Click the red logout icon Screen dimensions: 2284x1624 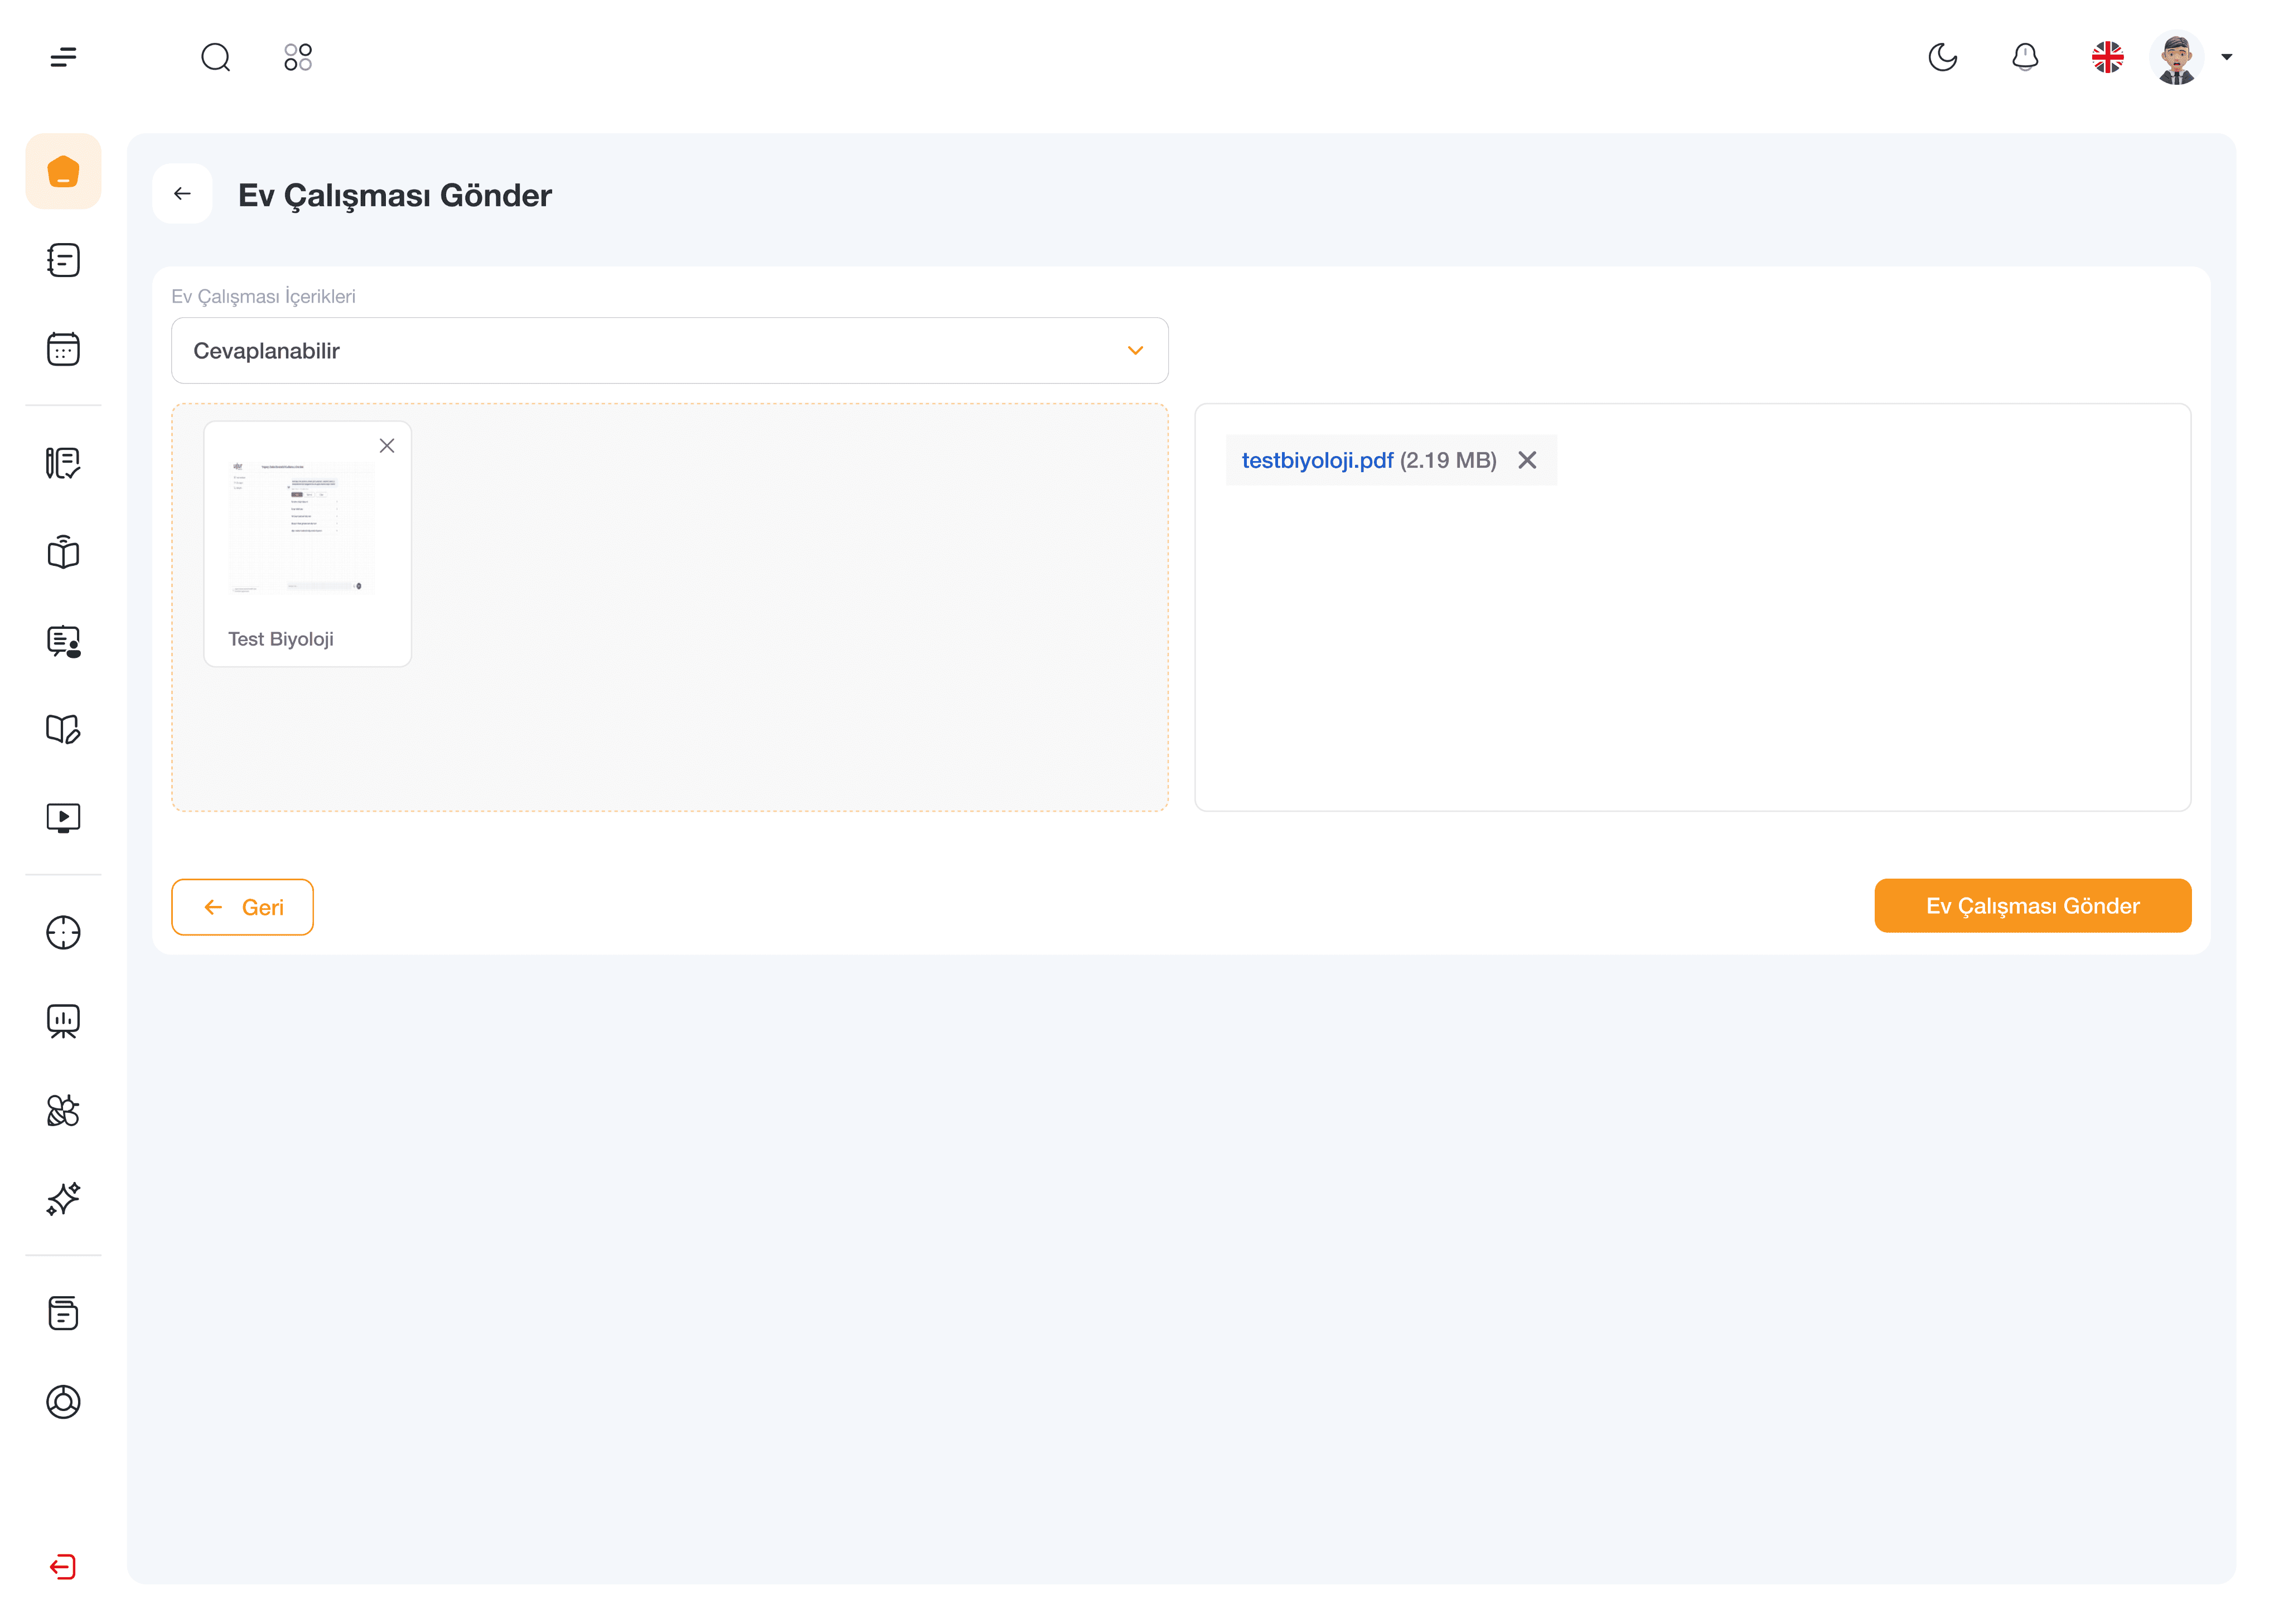63,1566
